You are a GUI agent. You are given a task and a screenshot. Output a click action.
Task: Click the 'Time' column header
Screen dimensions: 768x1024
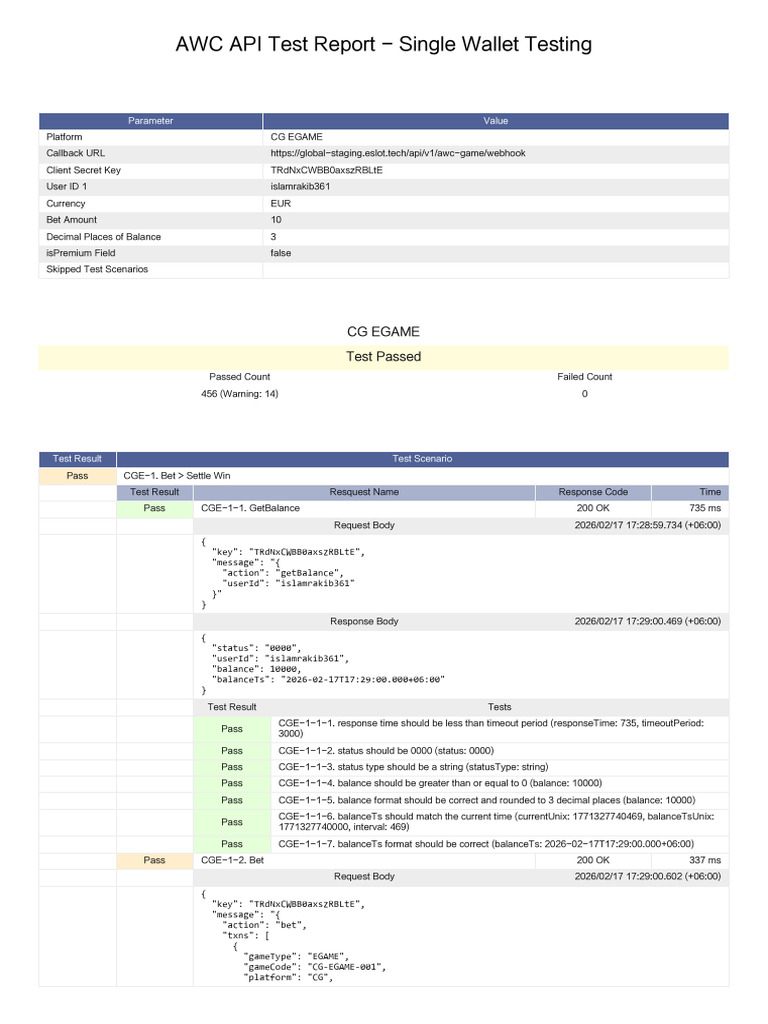point(690,492)
